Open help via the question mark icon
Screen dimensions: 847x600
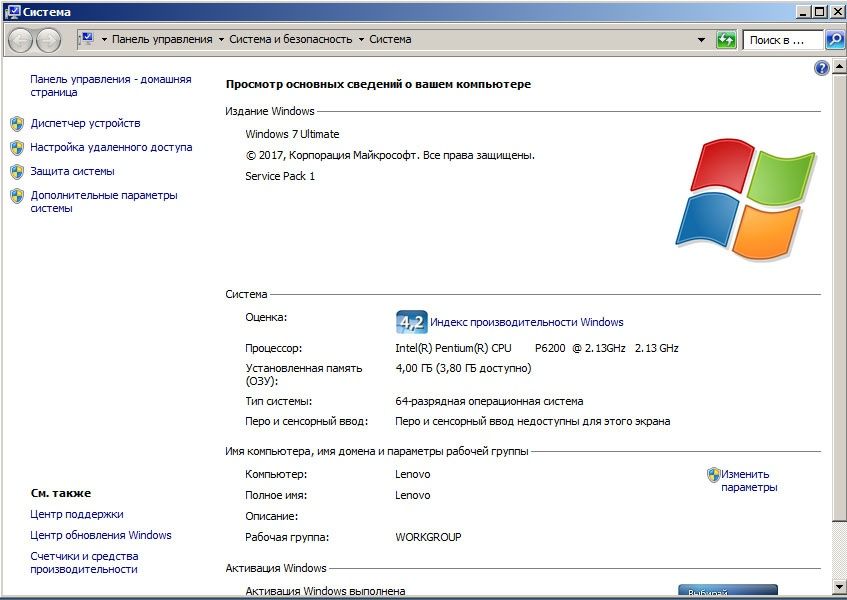tap(822, 68)
